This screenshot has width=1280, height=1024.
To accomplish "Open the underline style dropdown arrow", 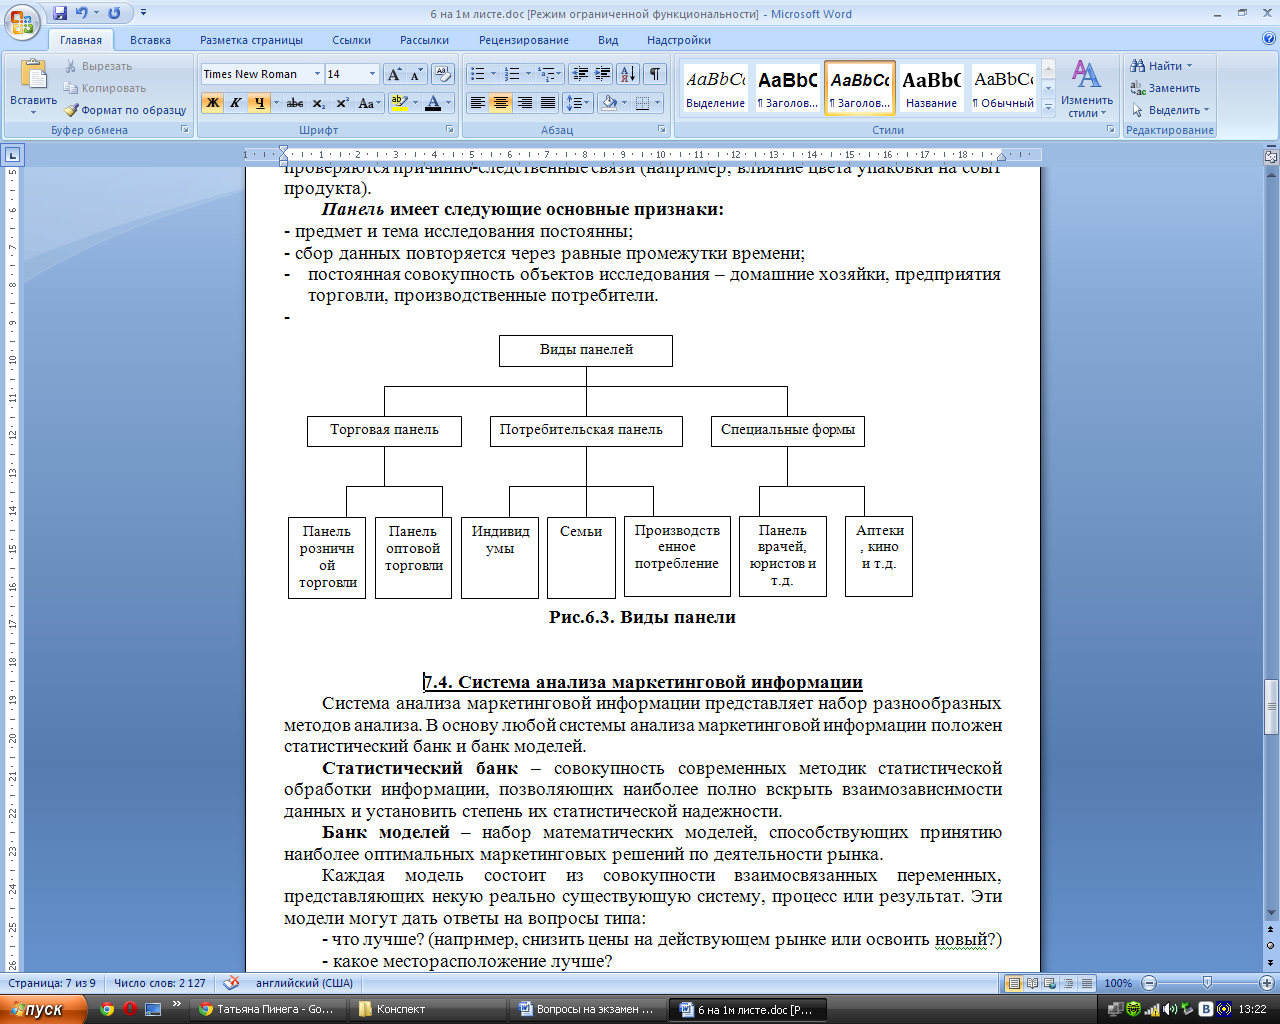I will point(274,103).
